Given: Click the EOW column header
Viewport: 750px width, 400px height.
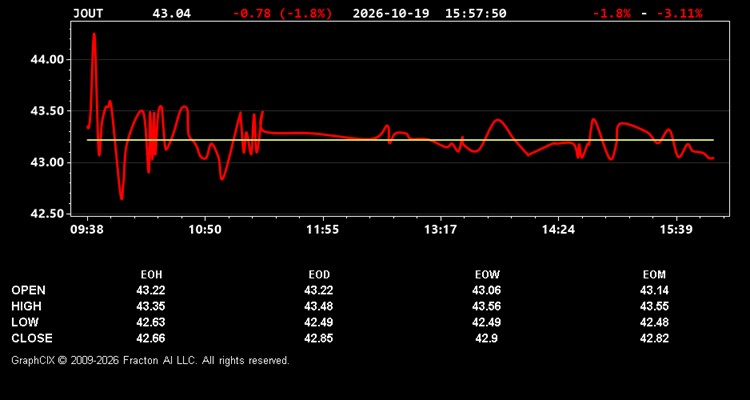Looking at the screenshot, I should (x=487, y=275).
